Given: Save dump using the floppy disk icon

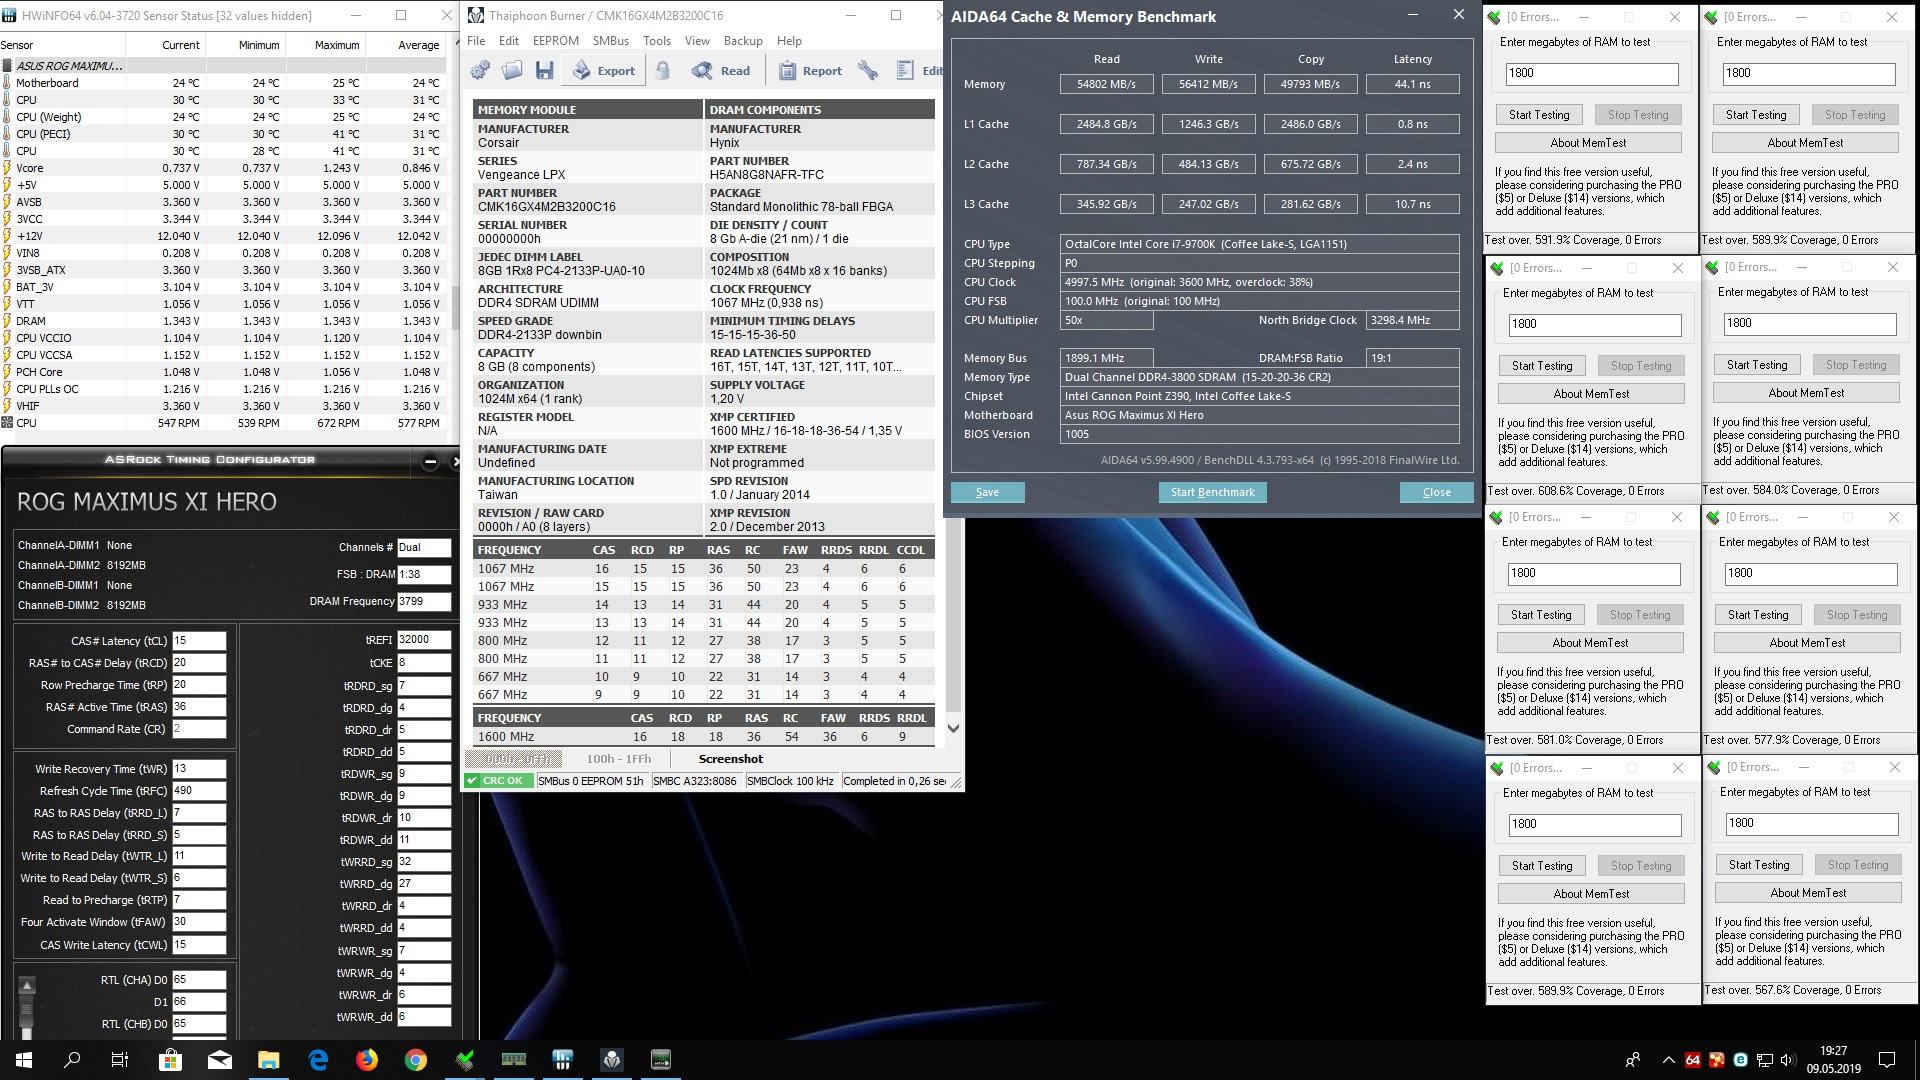Looking at the screenshot, I should (544, 70).
